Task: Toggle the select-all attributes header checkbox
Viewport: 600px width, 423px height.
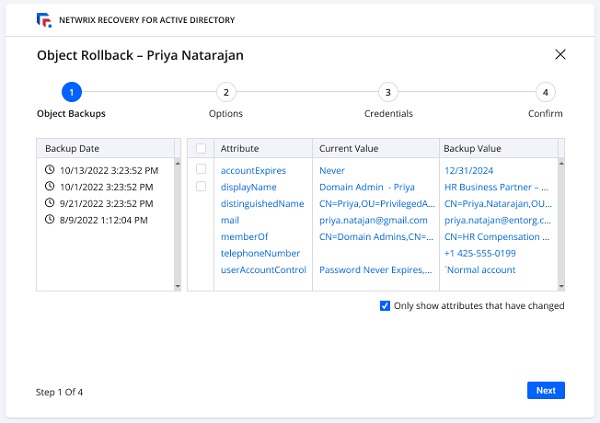Action: [x=201, y=148]
